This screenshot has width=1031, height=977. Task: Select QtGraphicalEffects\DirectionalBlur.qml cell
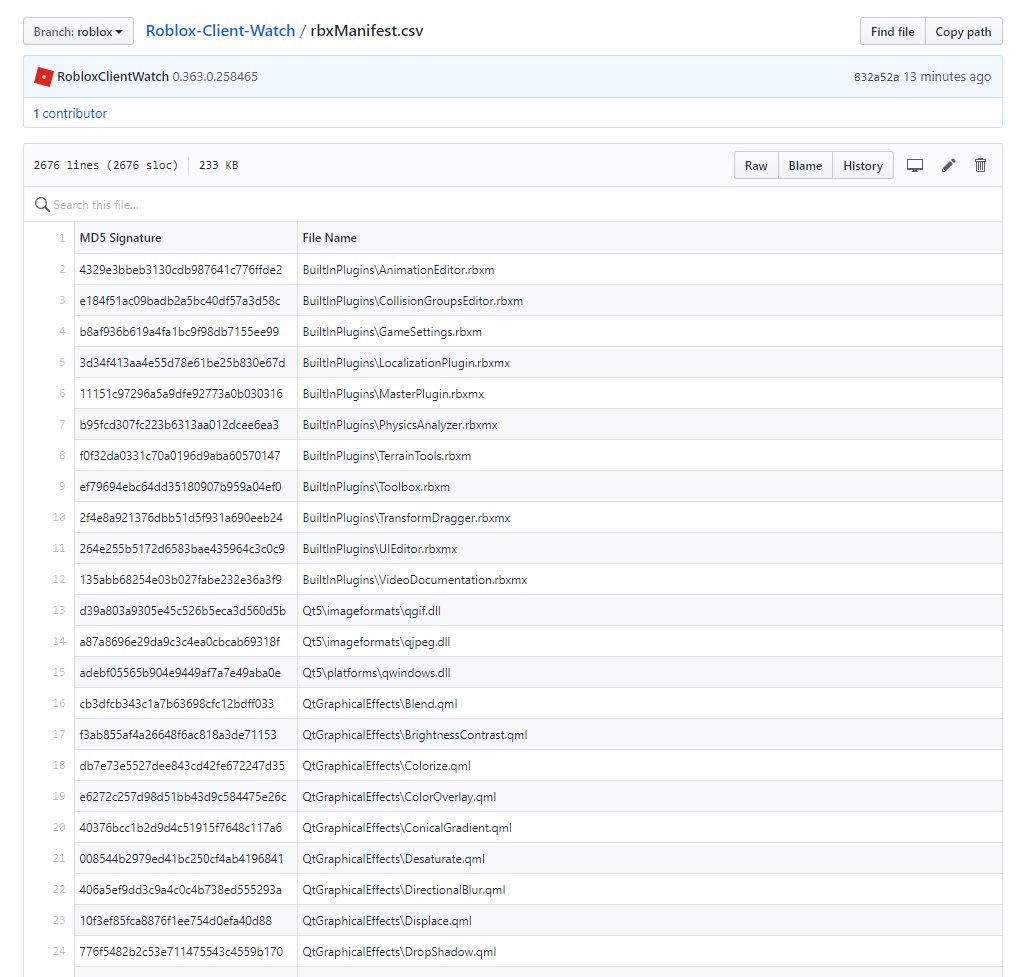(650, 890)
